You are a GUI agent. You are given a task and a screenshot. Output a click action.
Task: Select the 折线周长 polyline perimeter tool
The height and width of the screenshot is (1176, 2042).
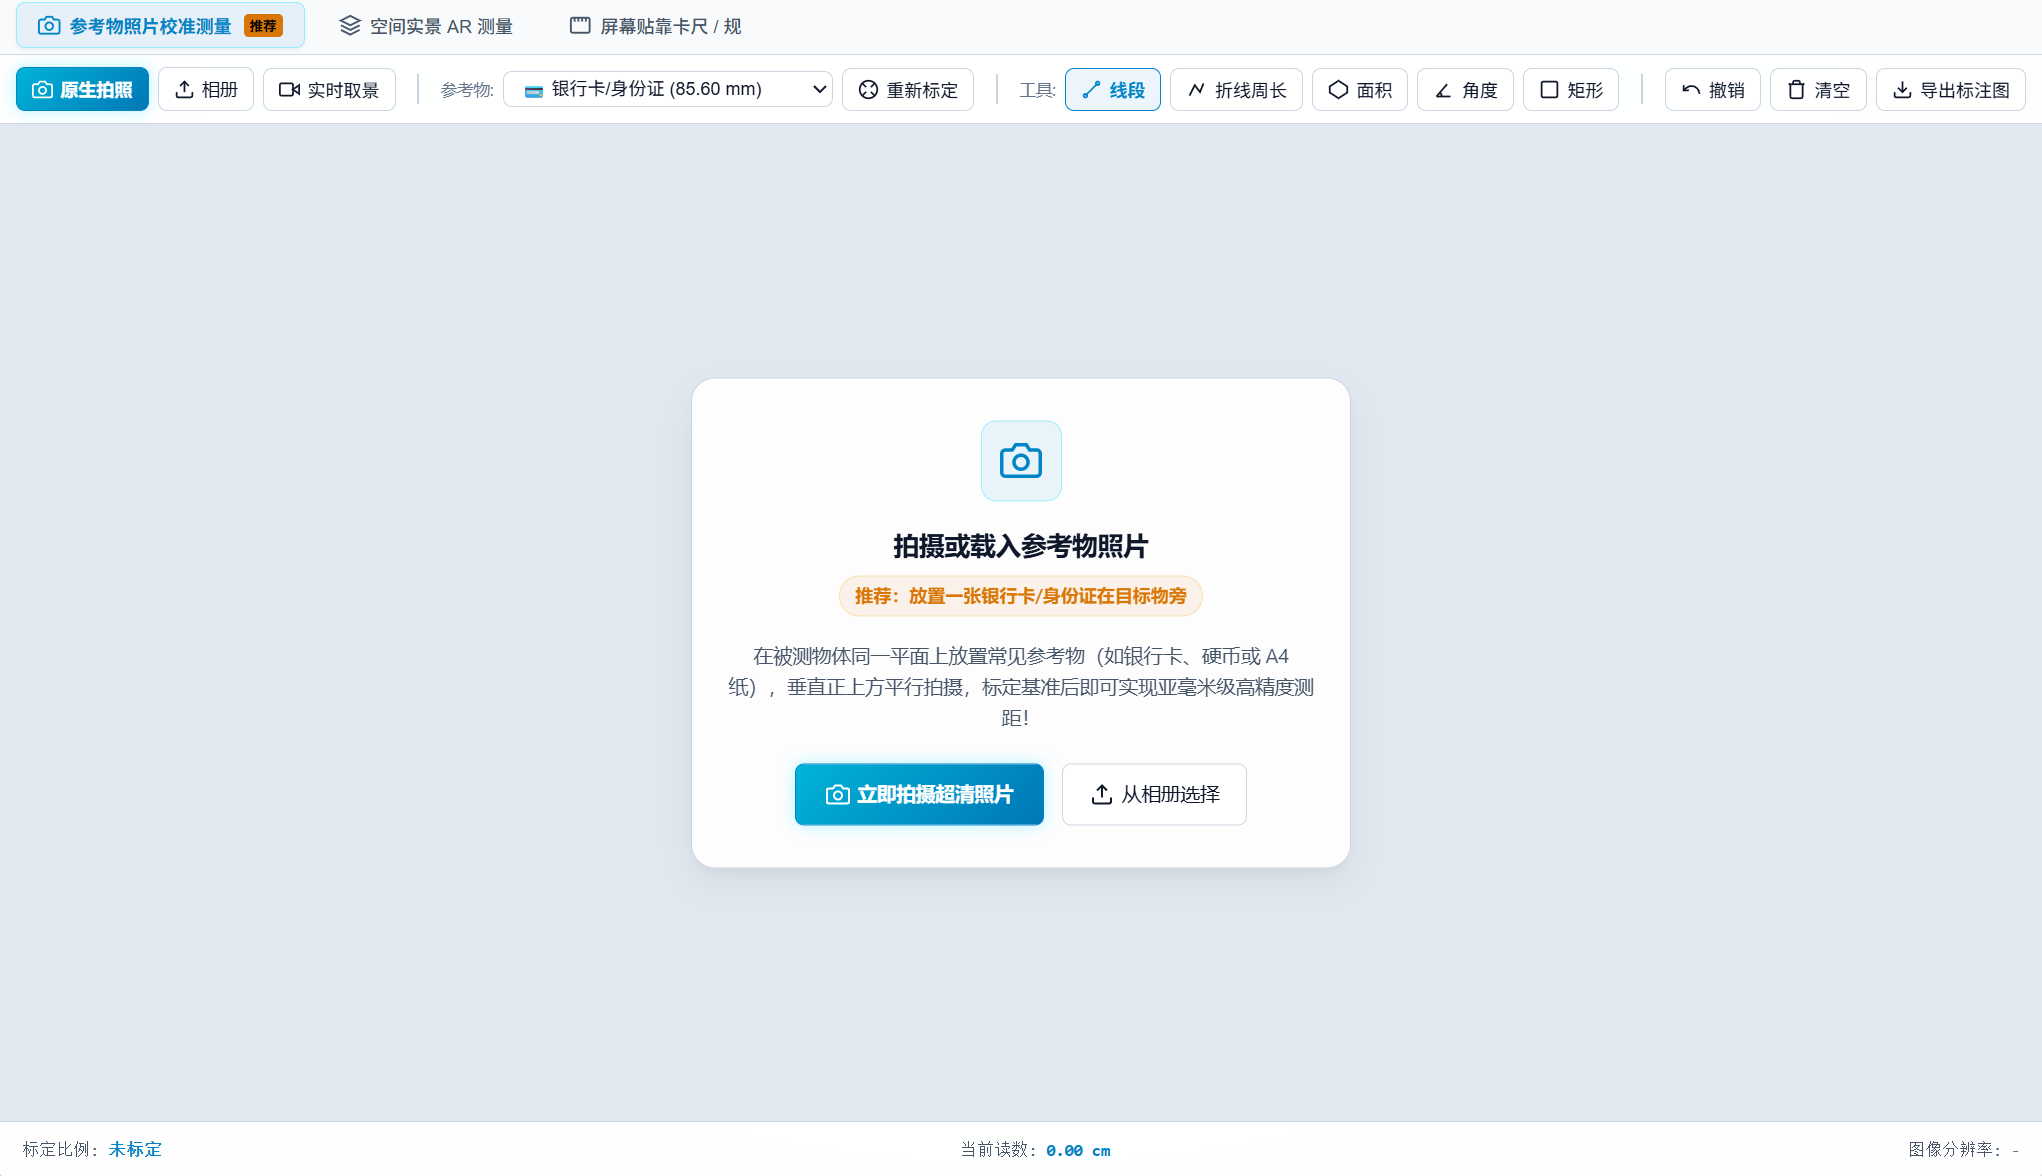point(1236,90)
